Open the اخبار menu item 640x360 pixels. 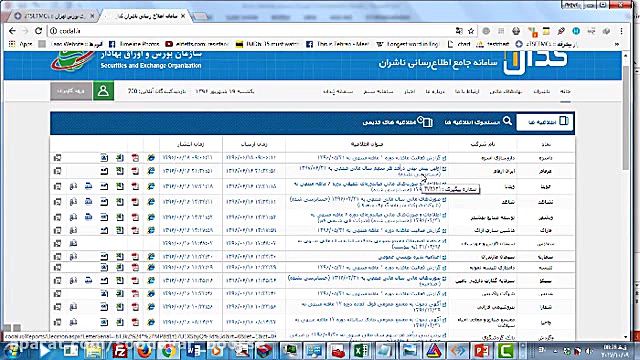[409, 91]
